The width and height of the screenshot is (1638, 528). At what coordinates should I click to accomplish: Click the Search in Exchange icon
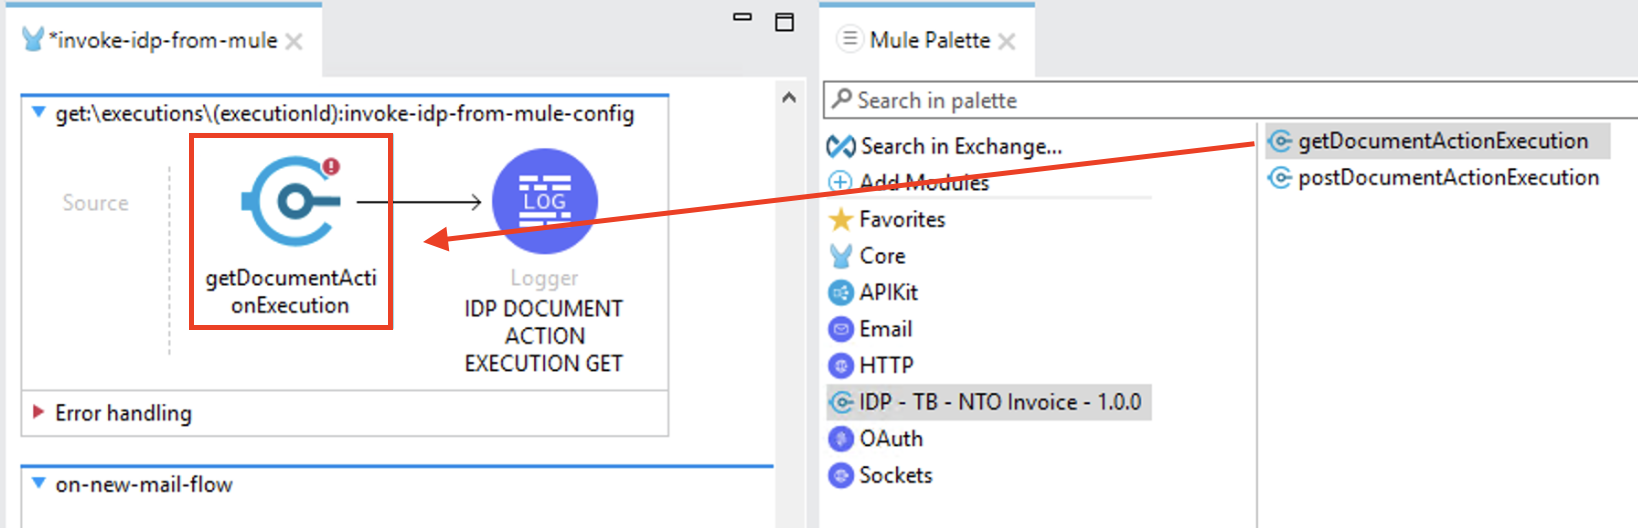[841, 147]
